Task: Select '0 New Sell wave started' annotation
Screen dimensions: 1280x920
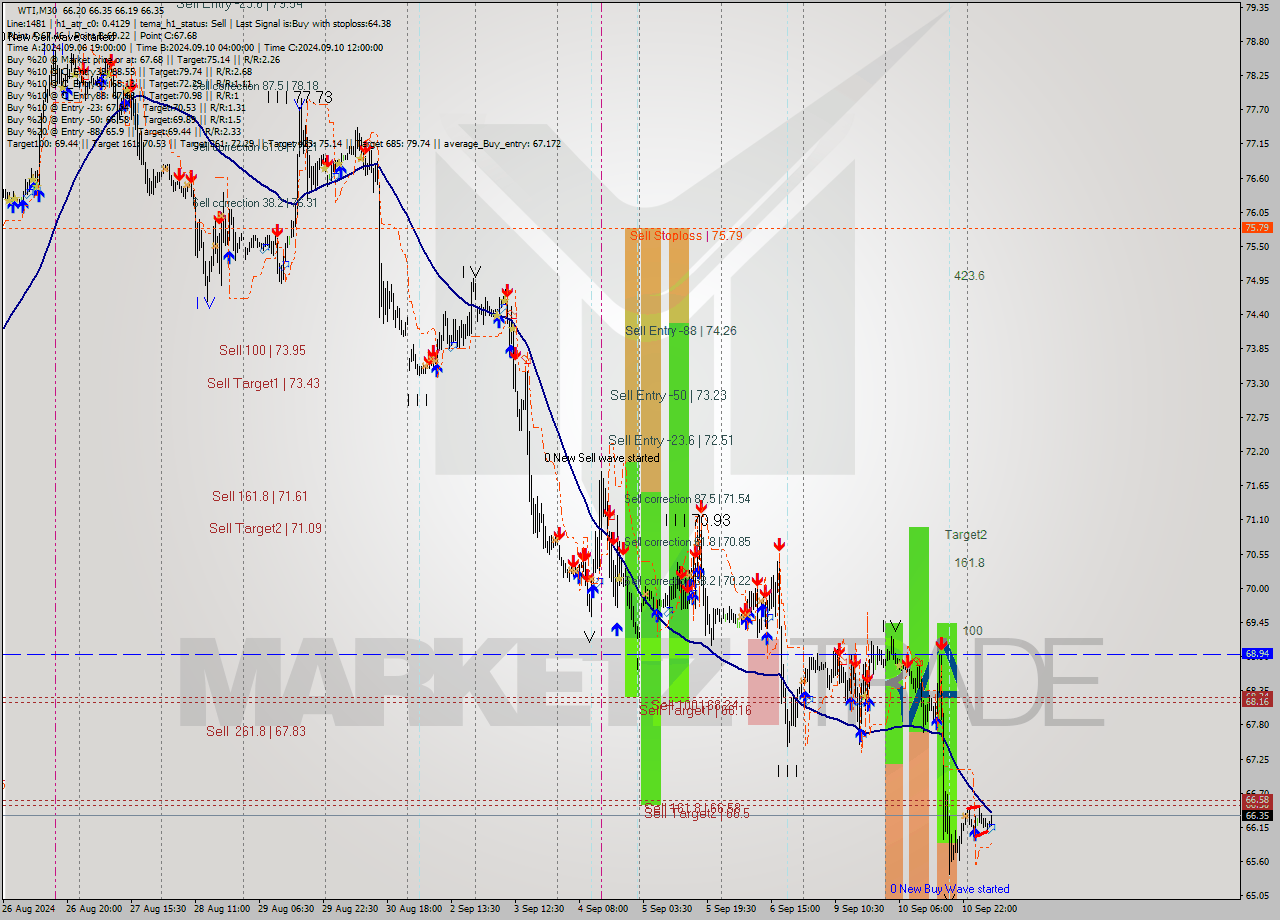Action: (602, 458)
